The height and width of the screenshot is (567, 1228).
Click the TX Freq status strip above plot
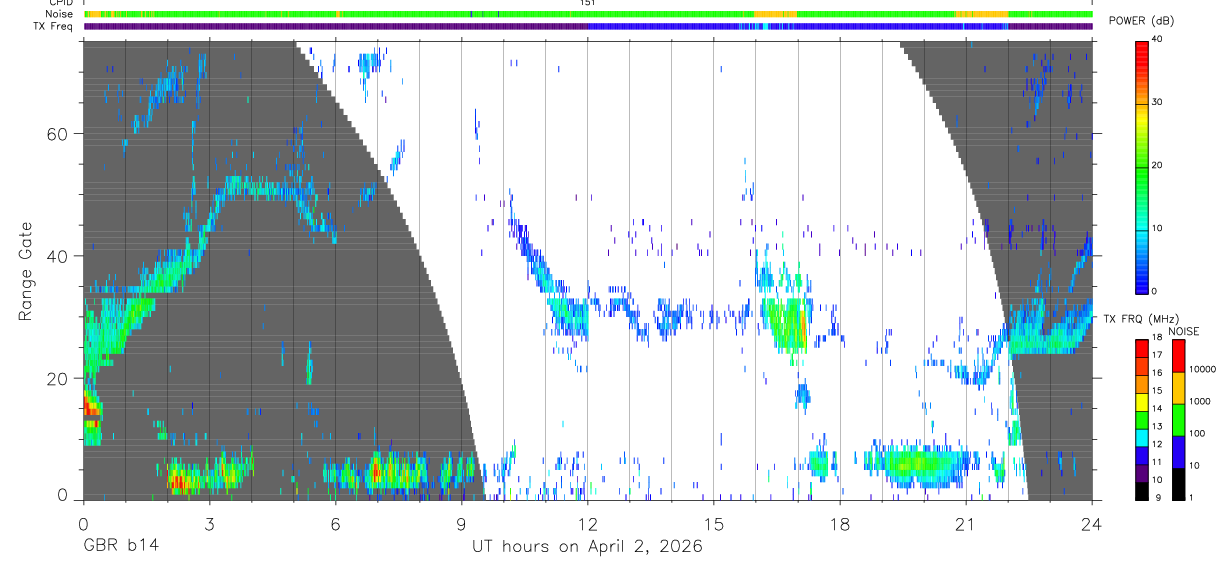588,26
